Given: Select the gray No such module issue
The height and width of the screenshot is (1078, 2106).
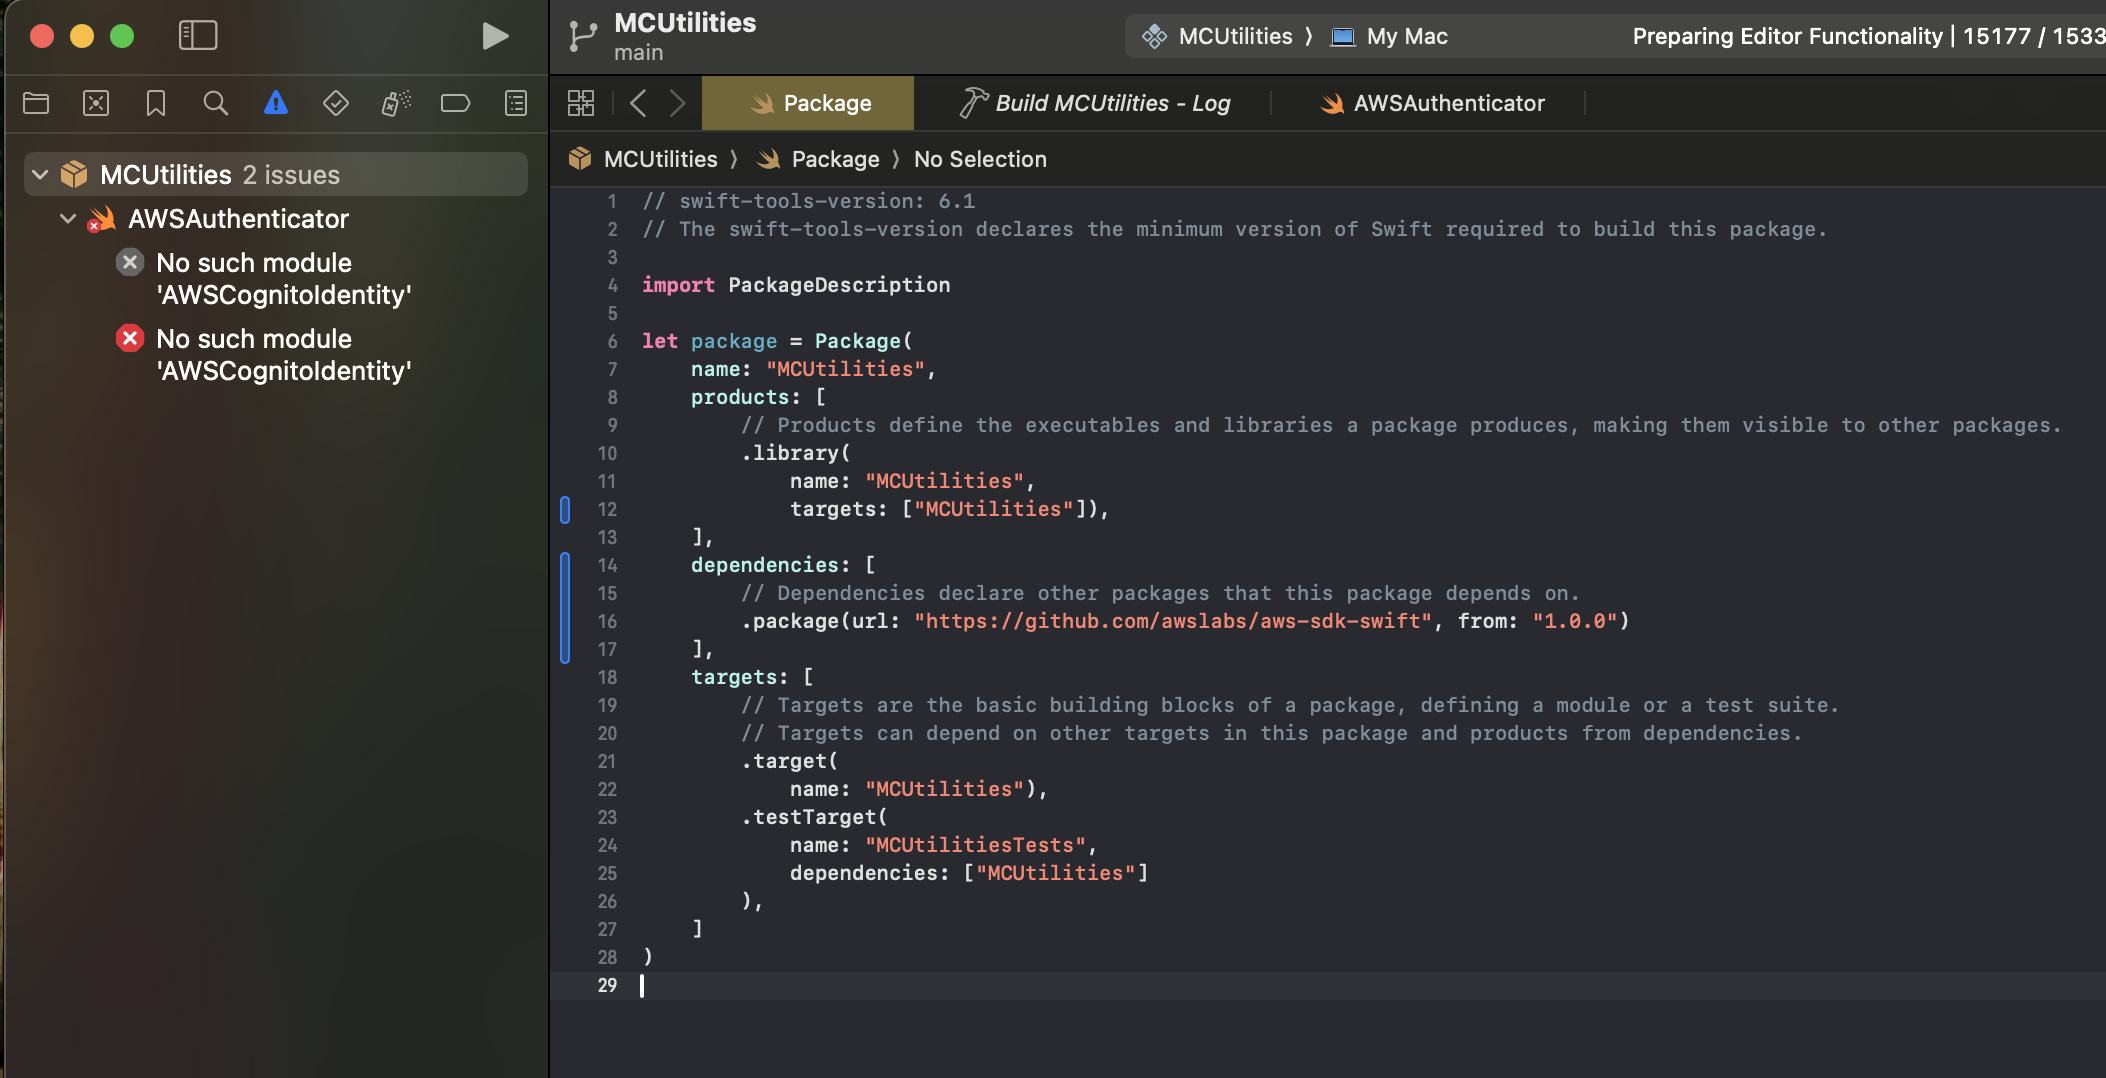Looking at the screenshot, I should click(284, 278).
